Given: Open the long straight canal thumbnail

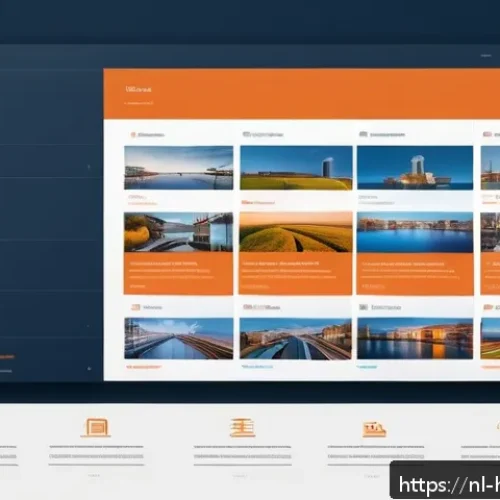Looking at the screenshot, I should coord(179,338).
